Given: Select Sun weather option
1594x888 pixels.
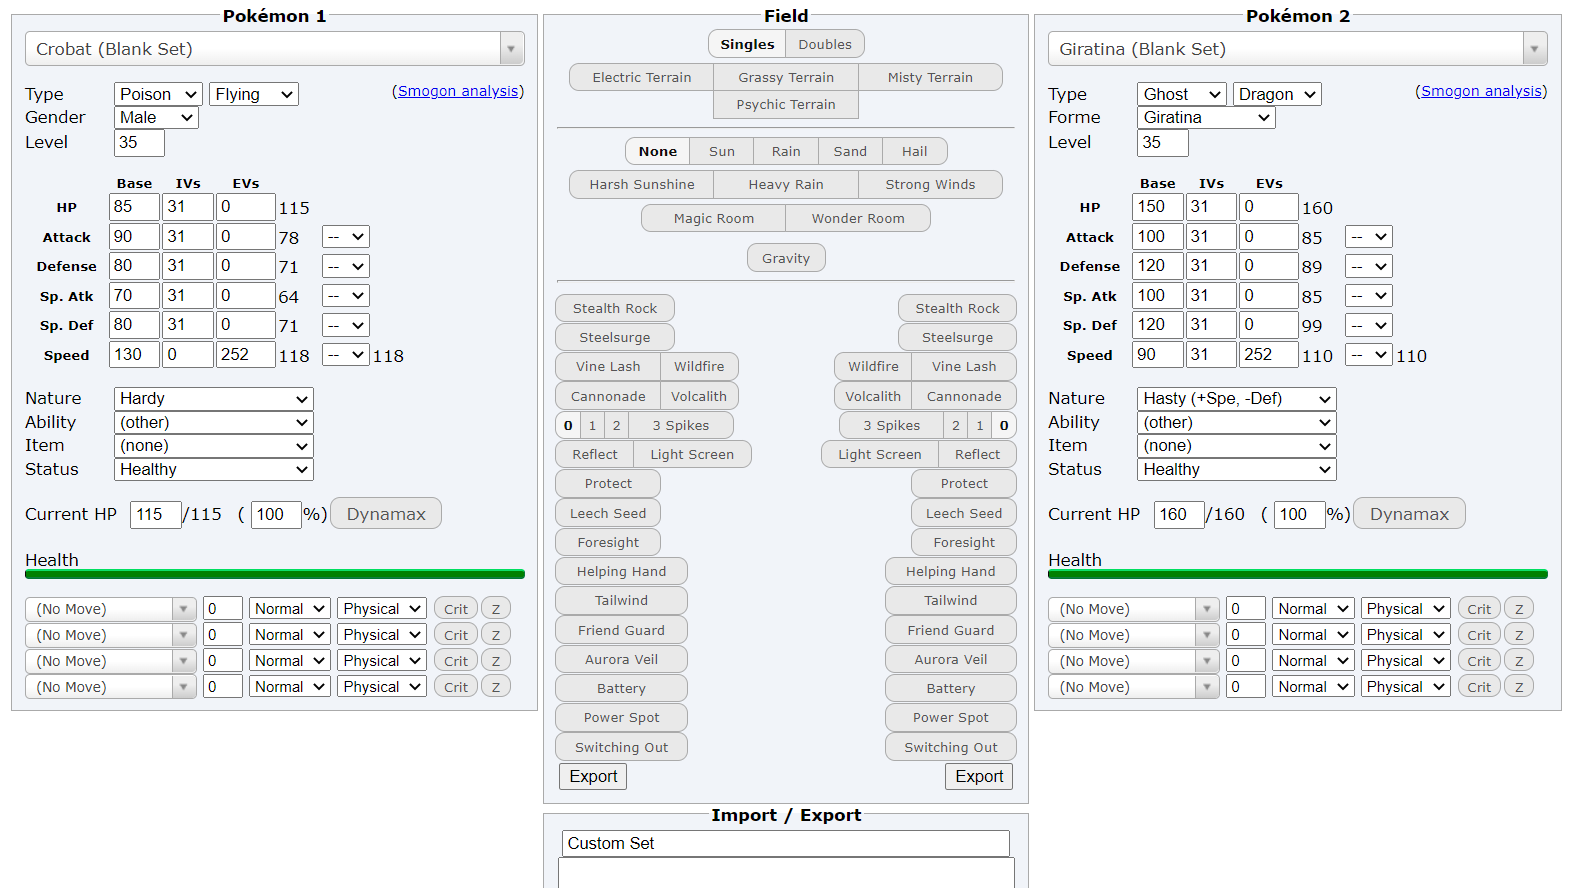Looking at the screenshot, I should [722, 151].
